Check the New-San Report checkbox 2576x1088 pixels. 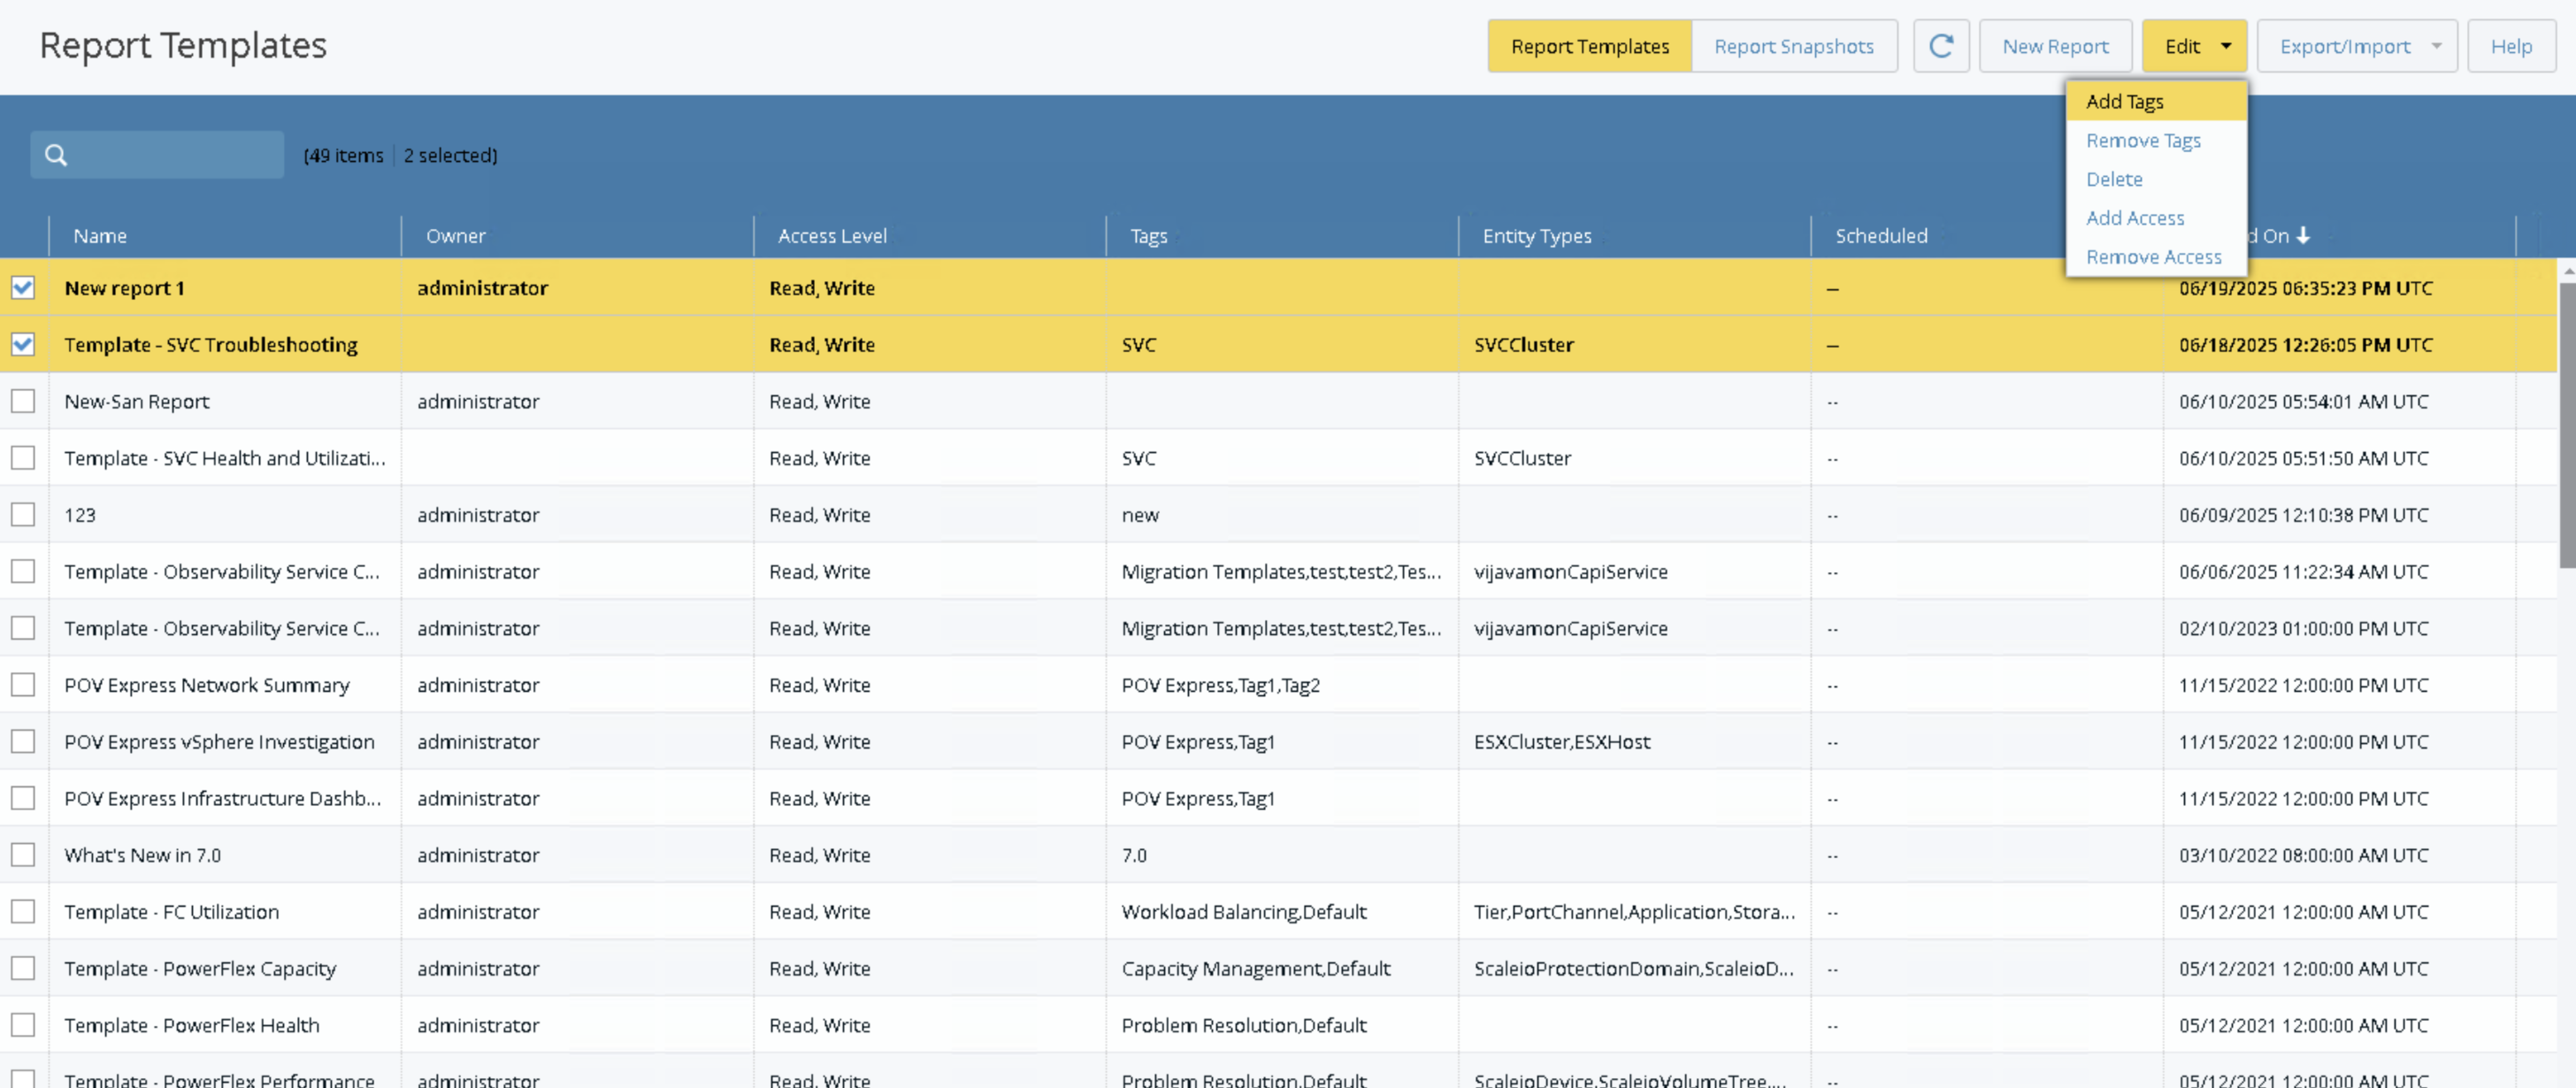pos(23,401)
